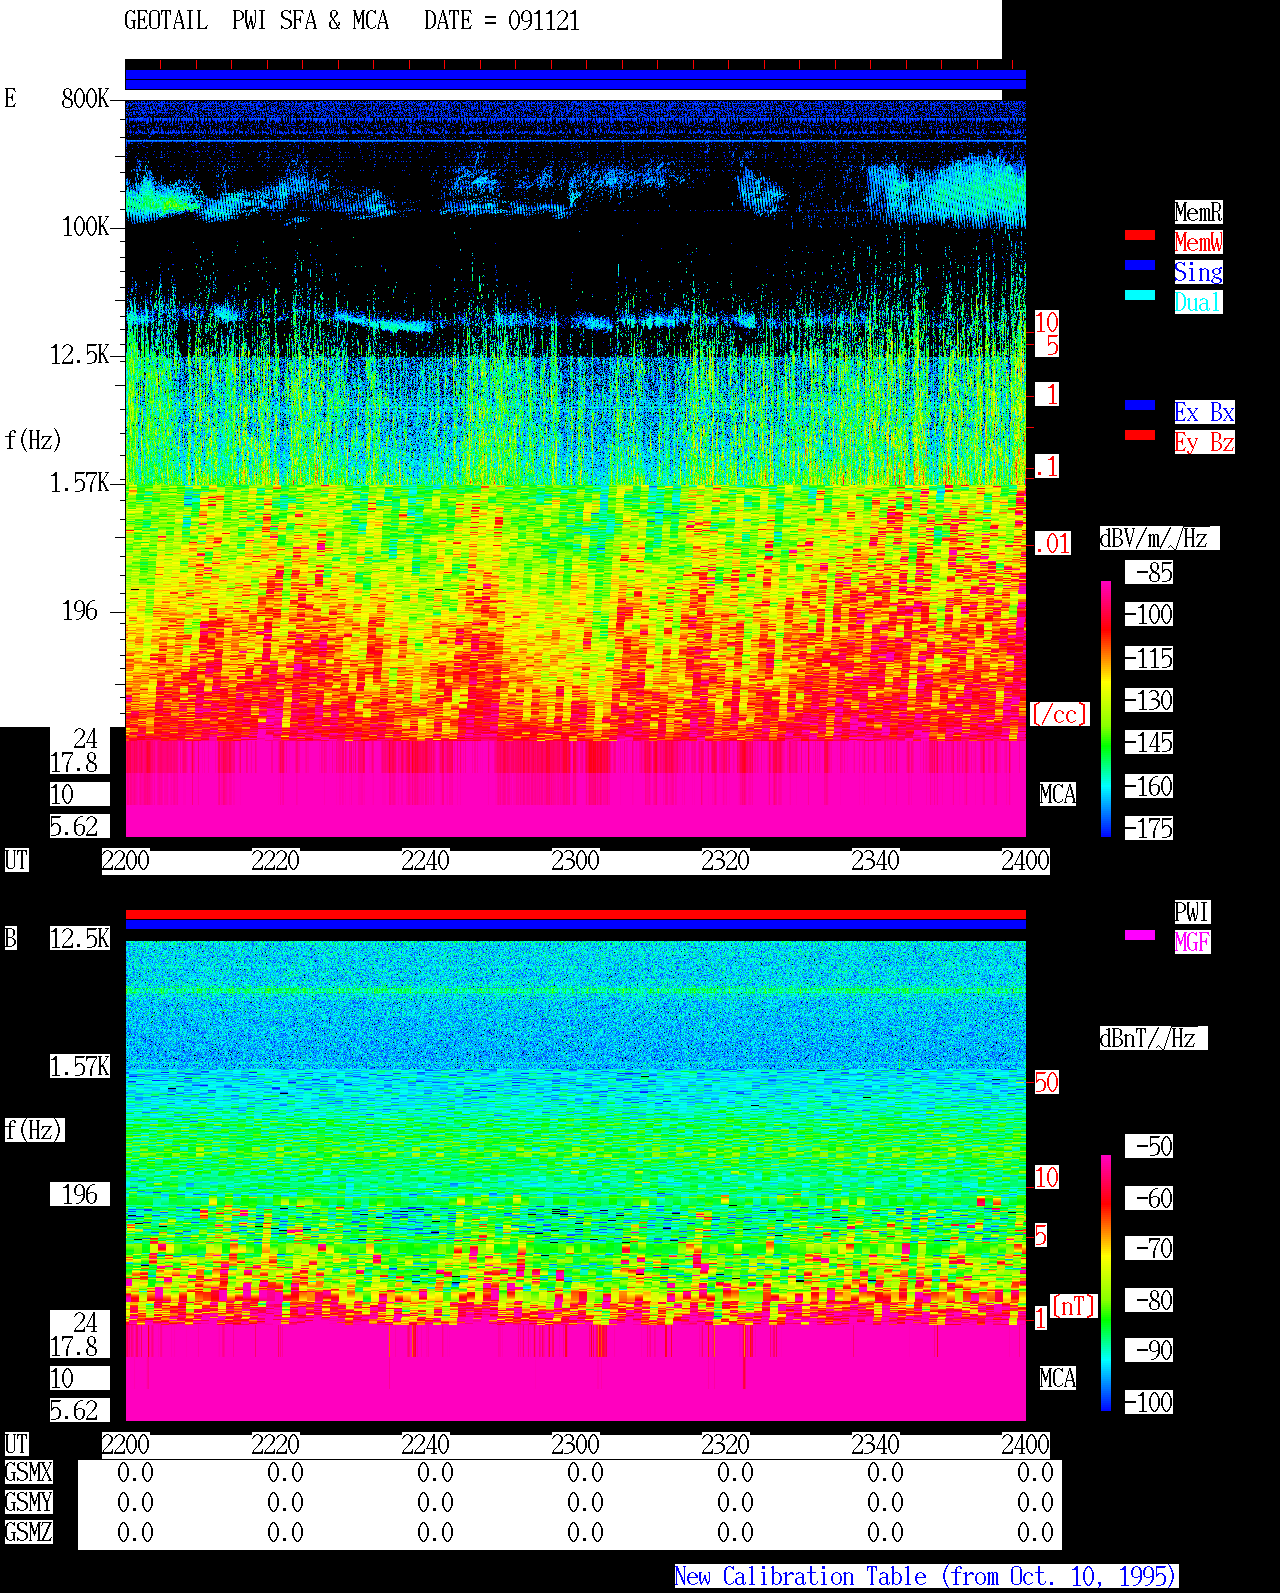1280x1593 pixels.
Task: Click the blue Ex Bx legend swatch
Action: click(x=1140, y=405)
